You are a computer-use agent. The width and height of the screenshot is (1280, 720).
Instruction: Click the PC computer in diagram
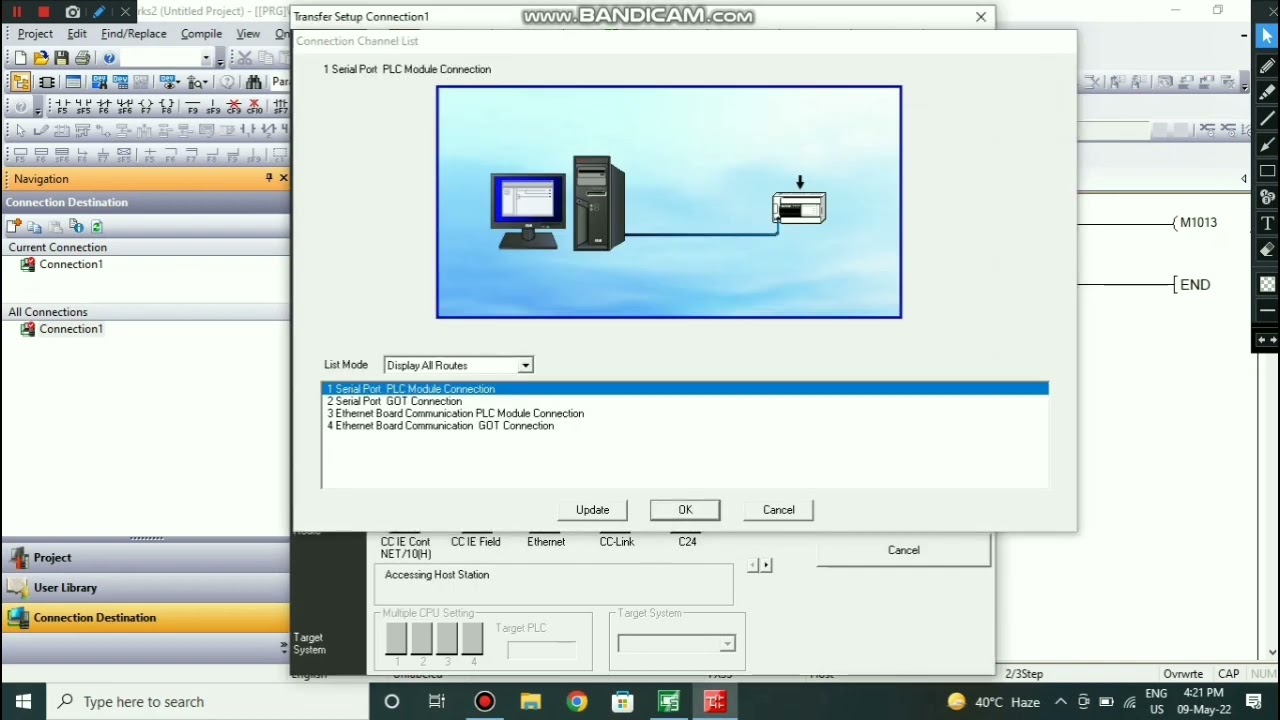tap(558, 203)
